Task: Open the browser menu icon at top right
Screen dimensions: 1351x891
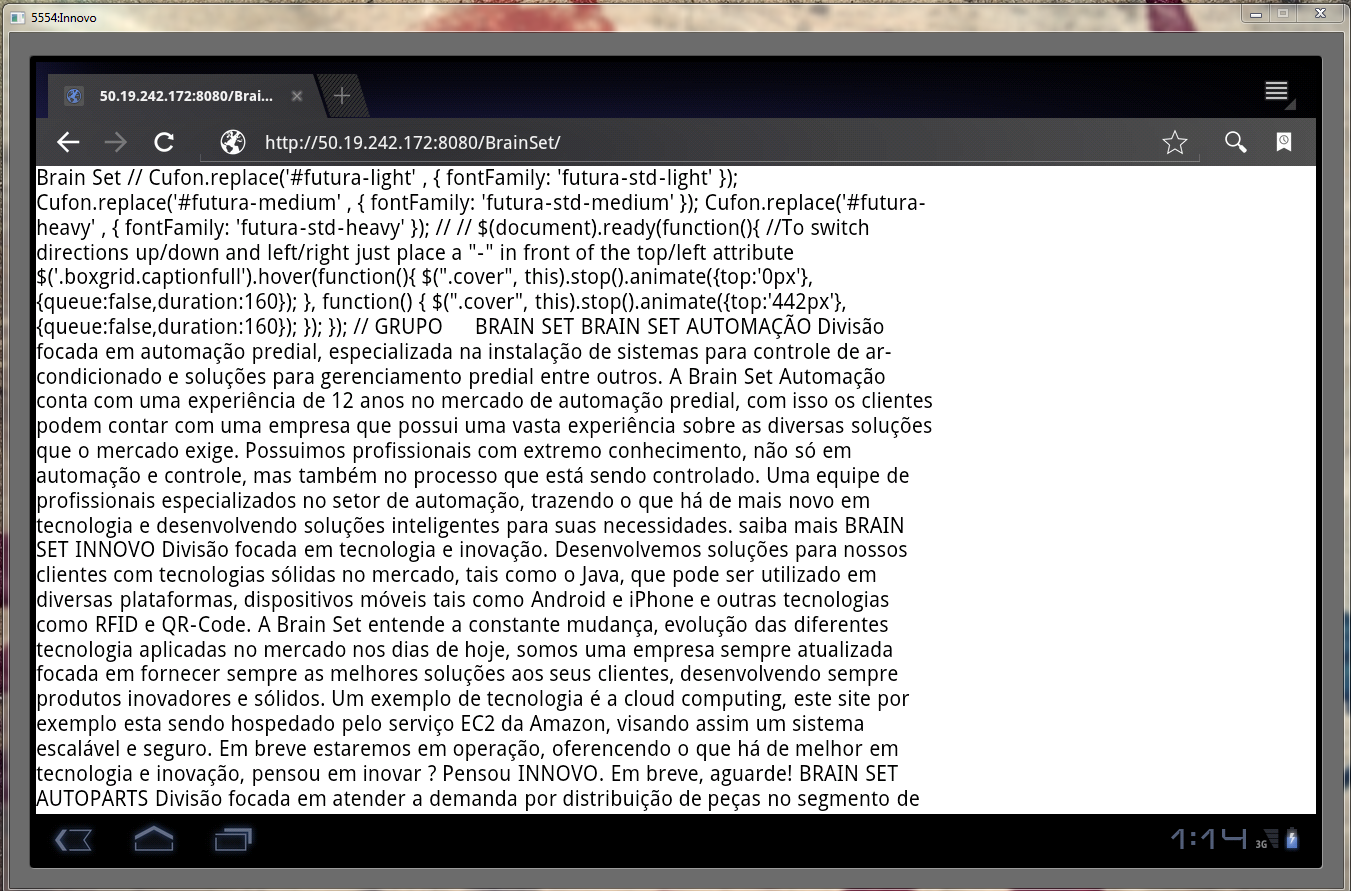Action: [x=1277, y=92]
